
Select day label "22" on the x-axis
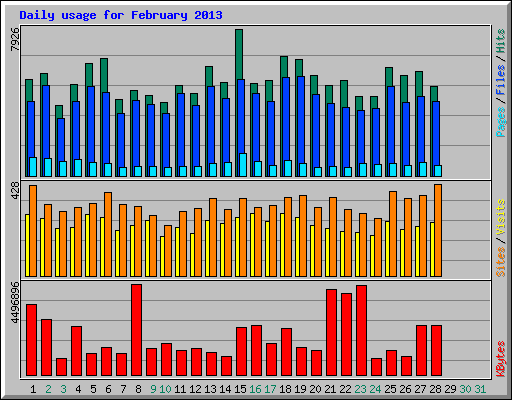pos(345,389)
